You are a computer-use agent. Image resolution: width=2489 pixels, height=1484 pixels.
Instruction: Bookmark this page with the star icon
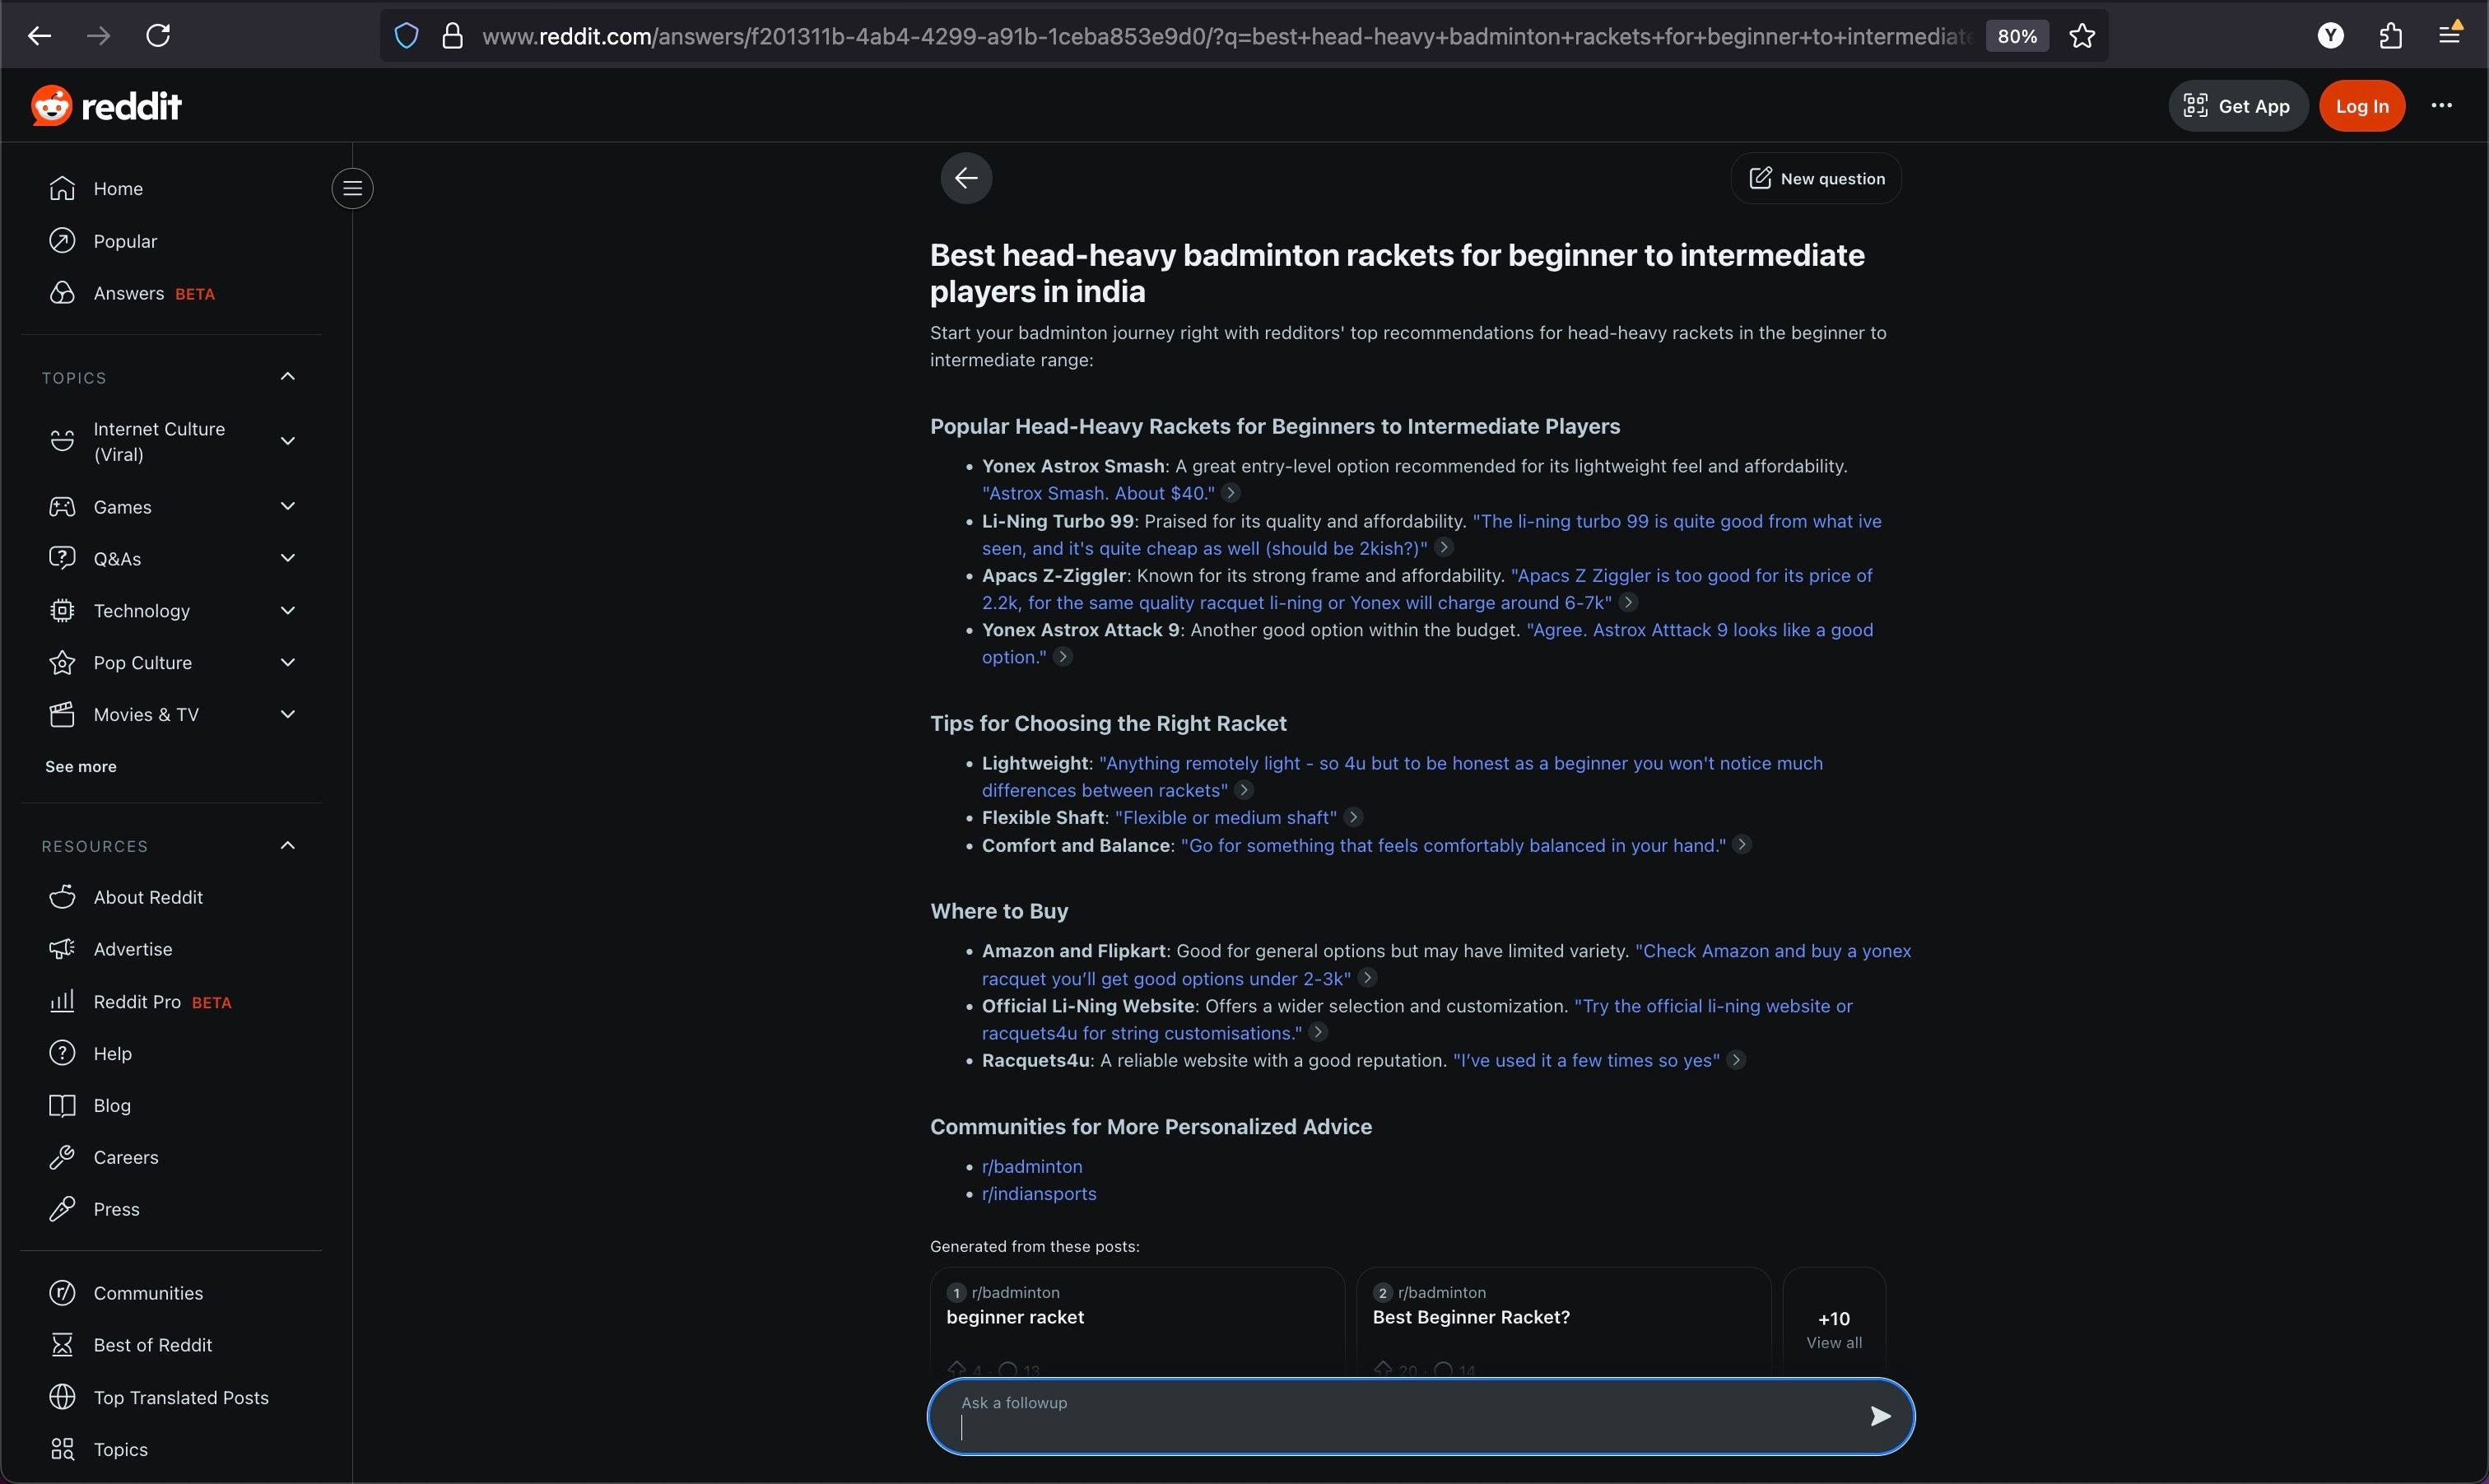2082,36
